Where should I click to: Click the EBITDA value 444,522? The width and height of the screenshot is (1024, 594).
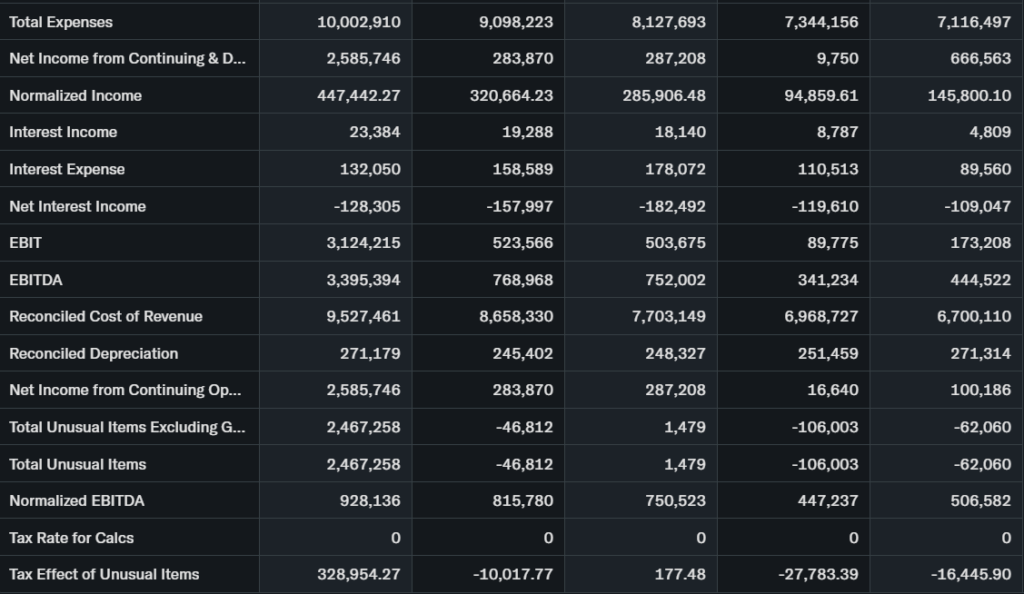pyautogui.click(x=981, y=280)
